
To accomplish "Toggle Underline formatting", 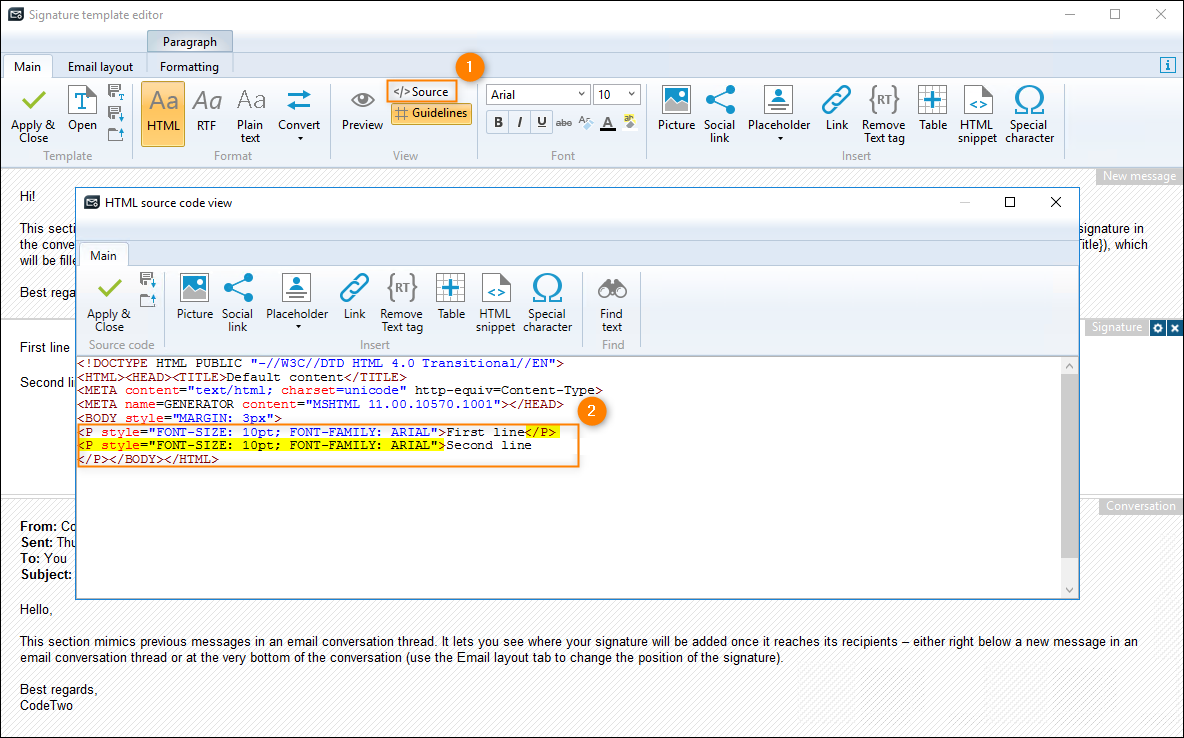I will [541, 122].
